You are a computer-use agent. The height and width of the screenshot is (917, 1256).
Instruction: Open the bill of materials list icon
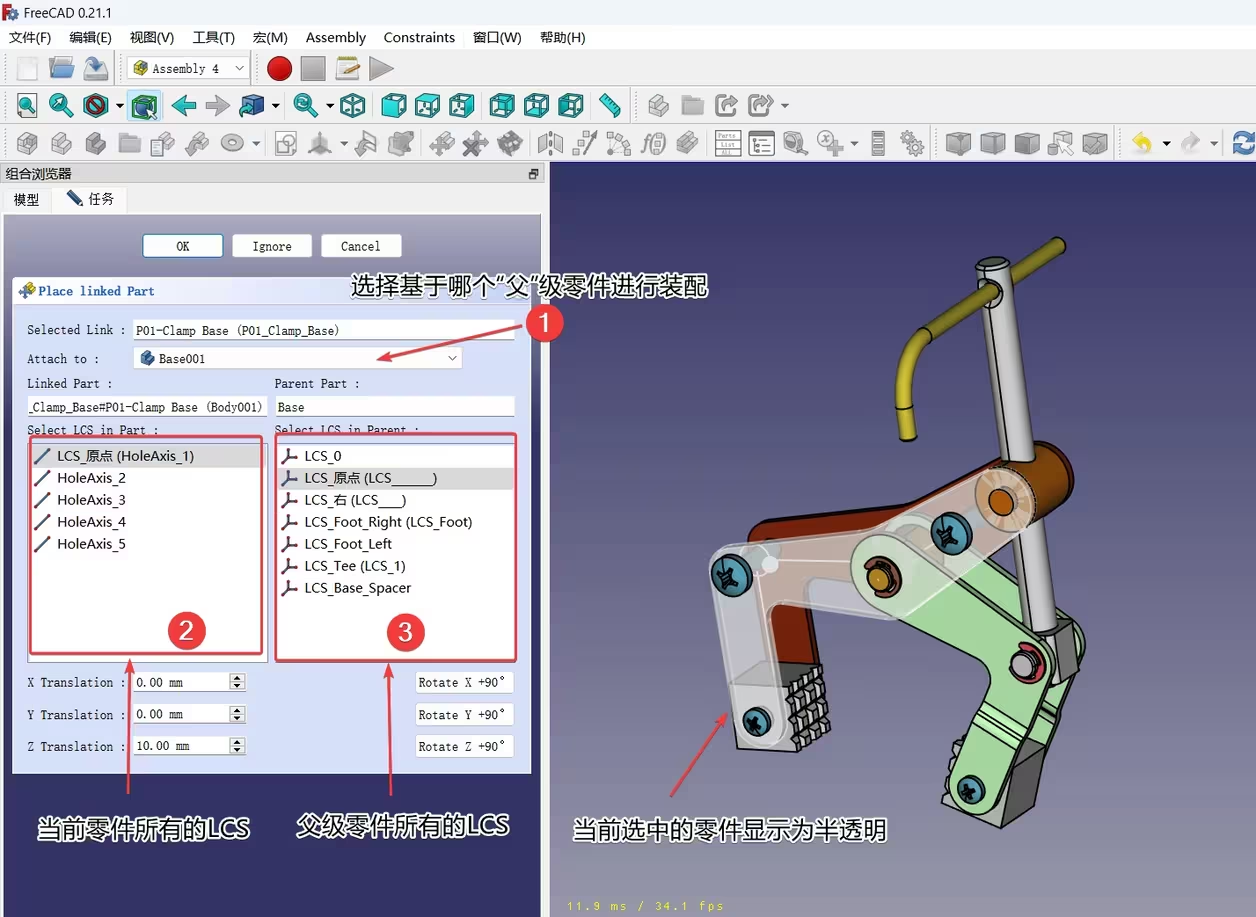coord(762,143)
